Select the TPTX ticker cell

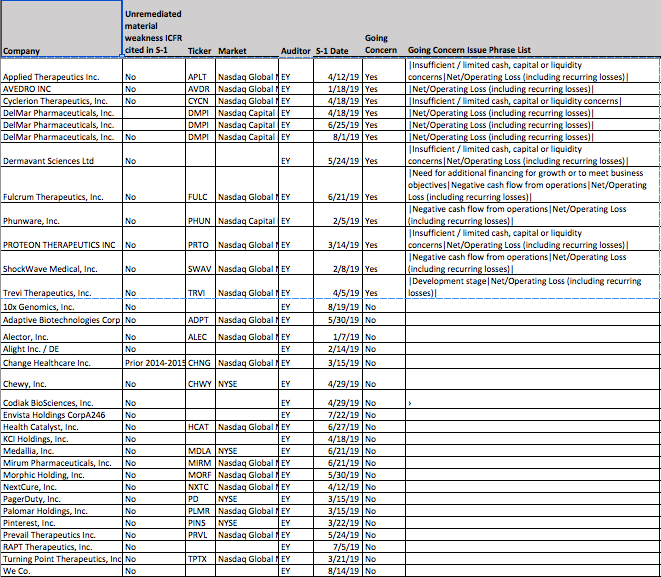(x=200, y=559)
